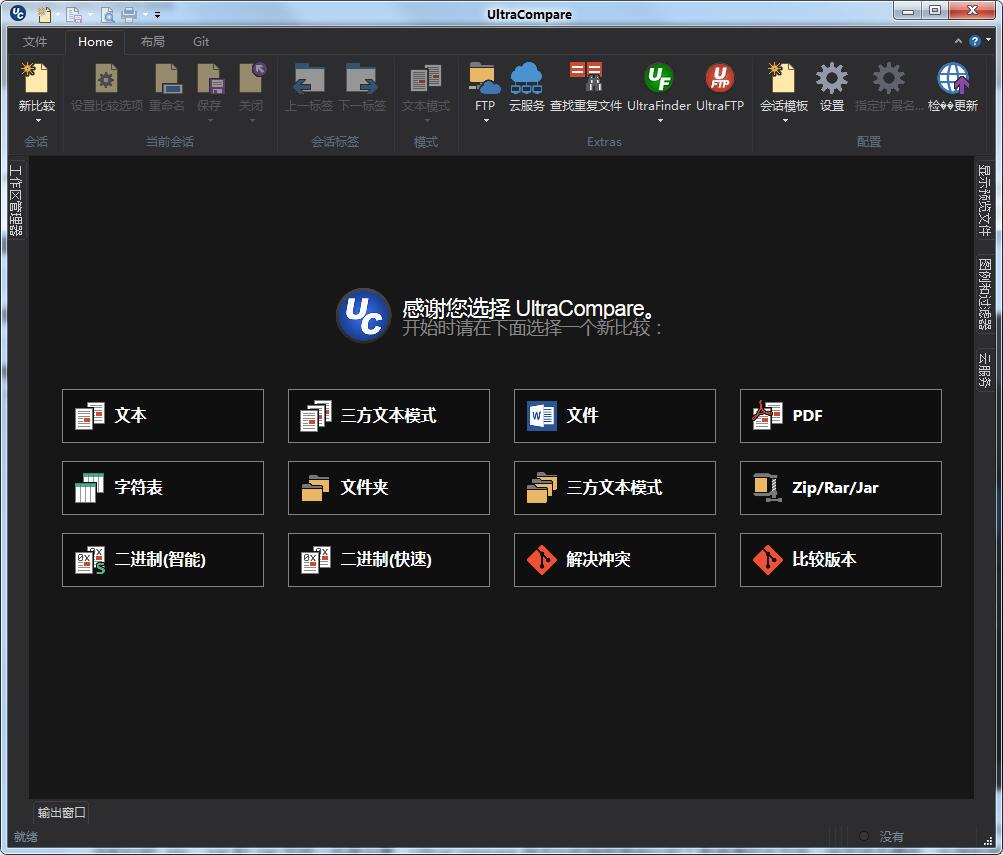Click the new file icon in quick access toolbar
1003x855 pixels.
[x=44, y=13]
